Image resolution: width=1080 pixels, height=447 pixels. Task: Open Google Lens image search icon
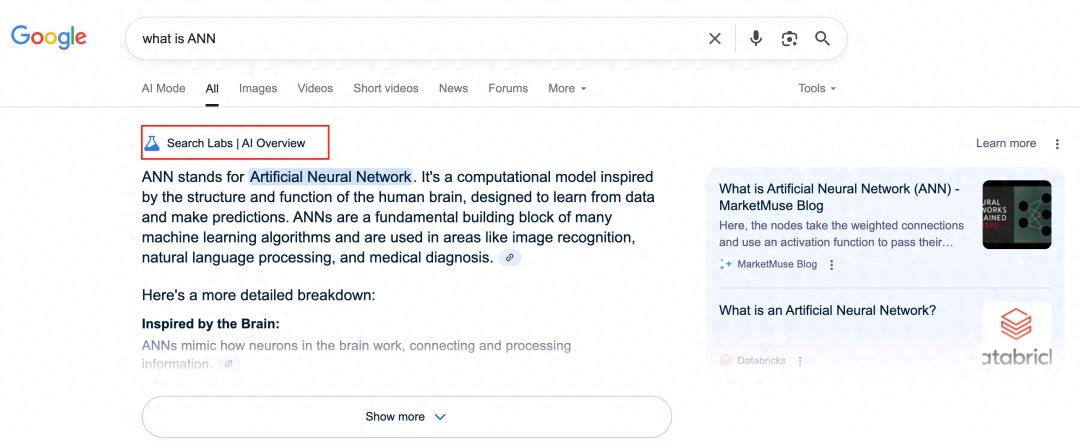coord(789,39)
